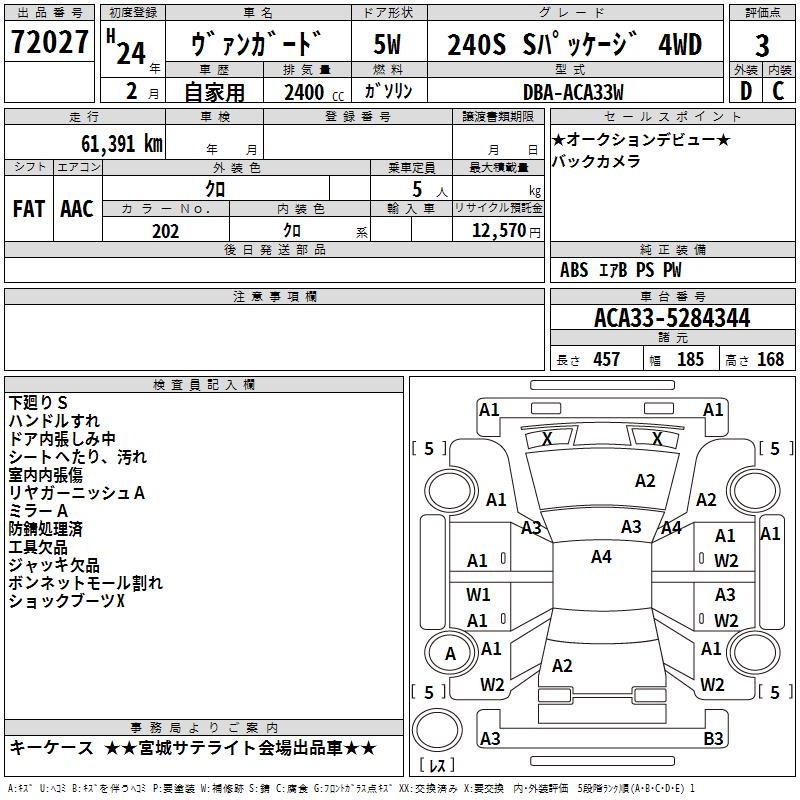Screen dimensions: 800x800
Task: Click exterior rating D
Action: point(745,91)
